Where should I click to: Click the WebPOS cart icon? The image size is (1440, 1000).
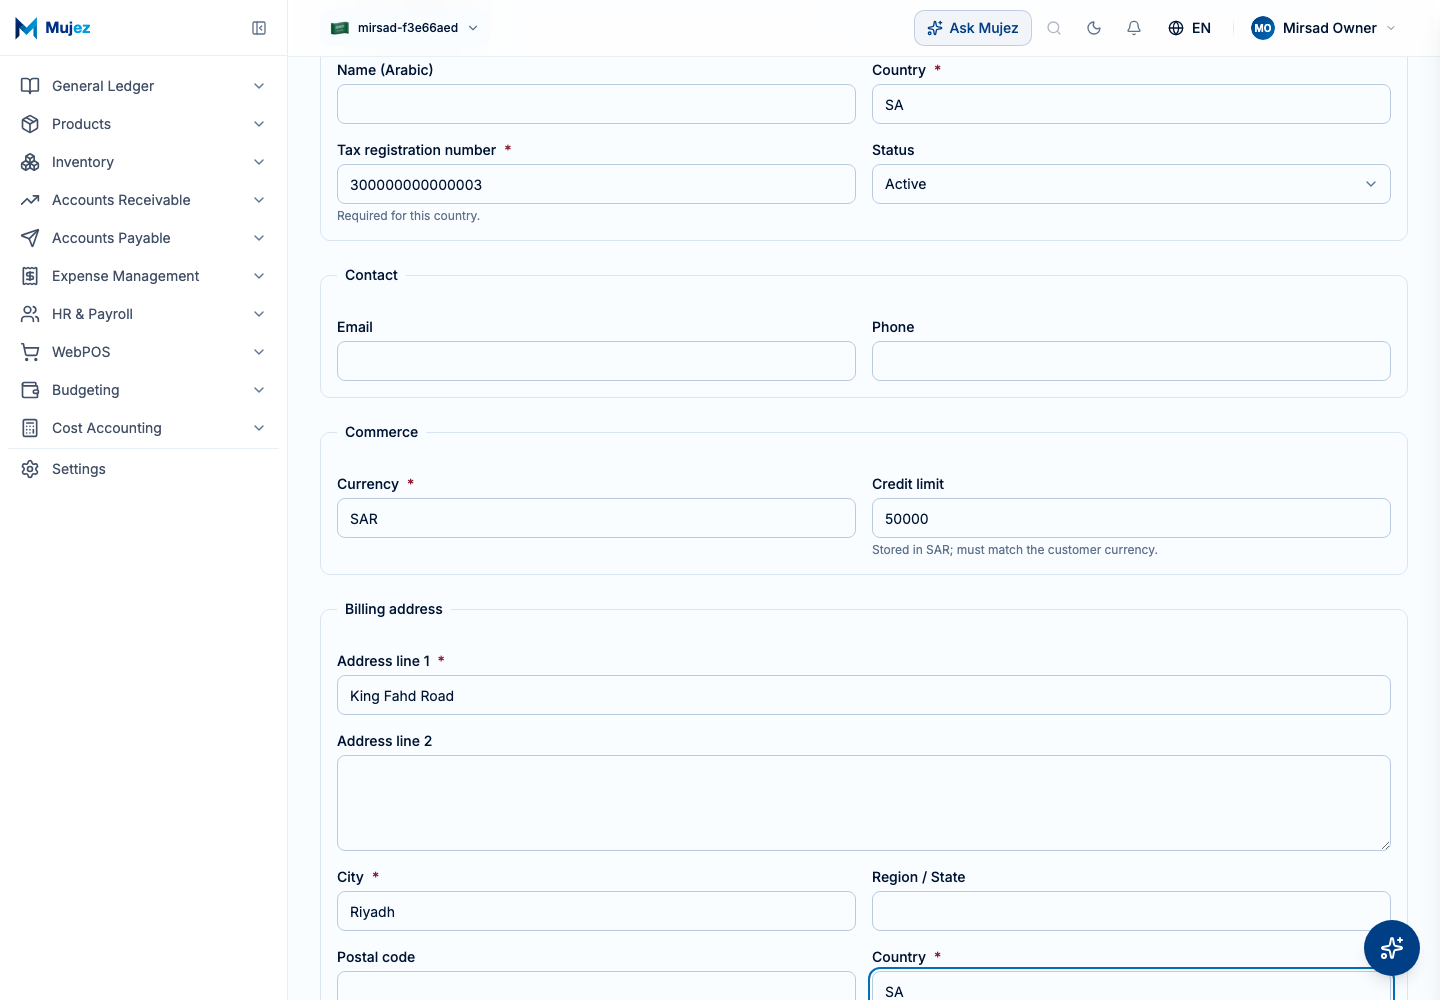[30, 352]
